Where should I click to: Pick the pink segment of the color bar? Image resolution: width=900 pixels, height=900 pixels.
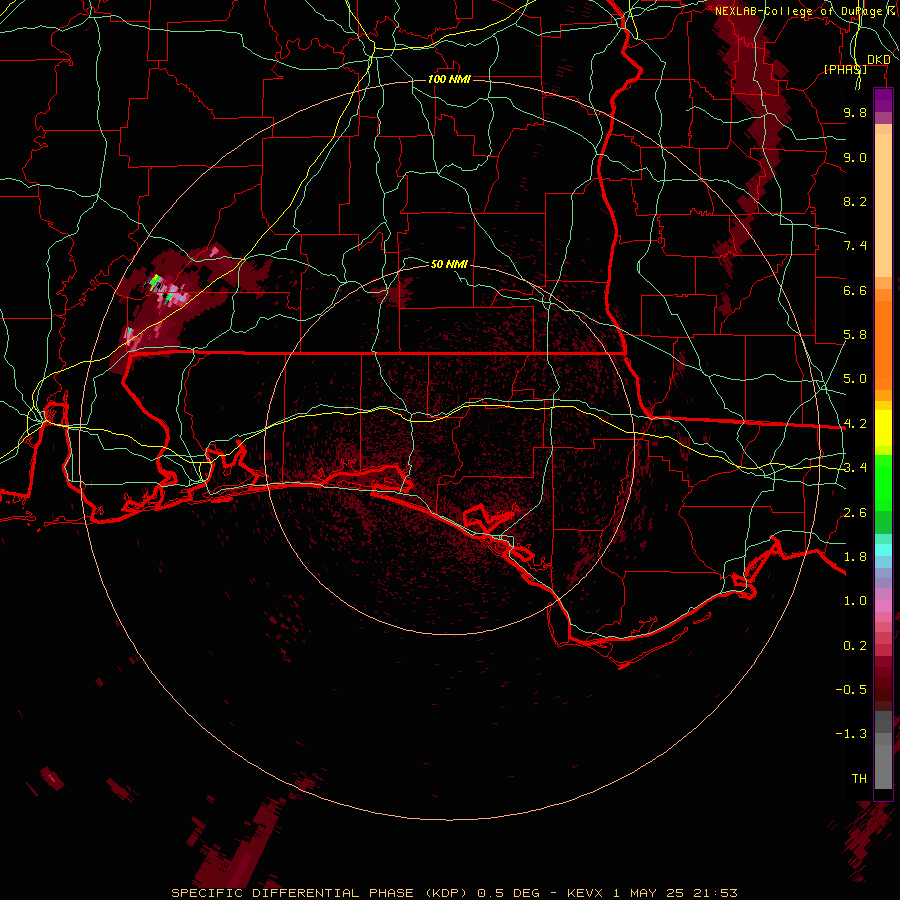pyautogui.click(x=883, y=606)
